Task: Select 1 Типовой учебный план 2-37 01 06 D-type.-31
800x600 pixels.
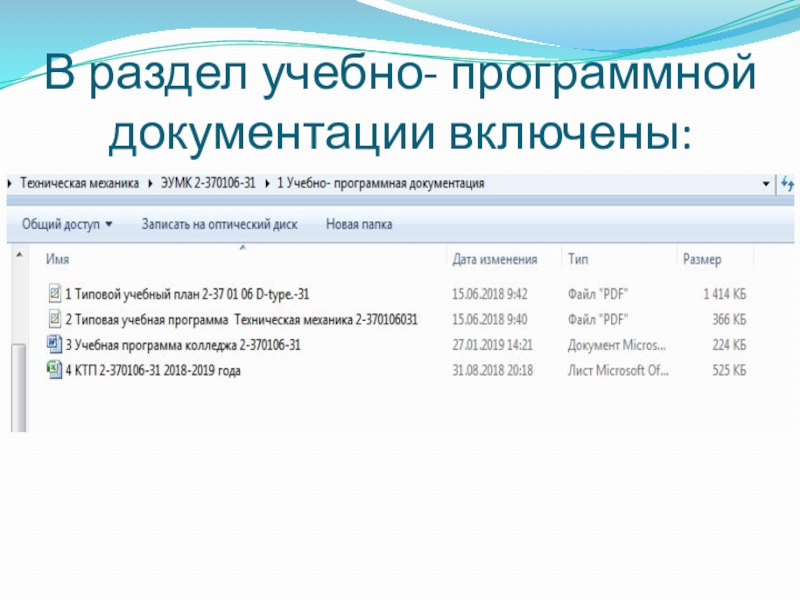Action: [187, 294]
